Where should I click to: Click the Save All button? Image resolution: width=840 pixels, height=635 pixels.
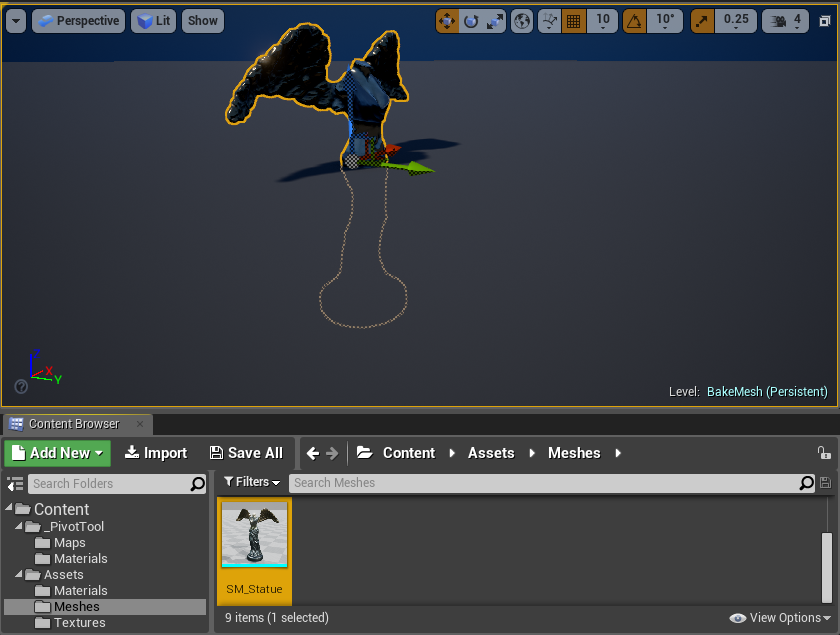tap(246, 453)
